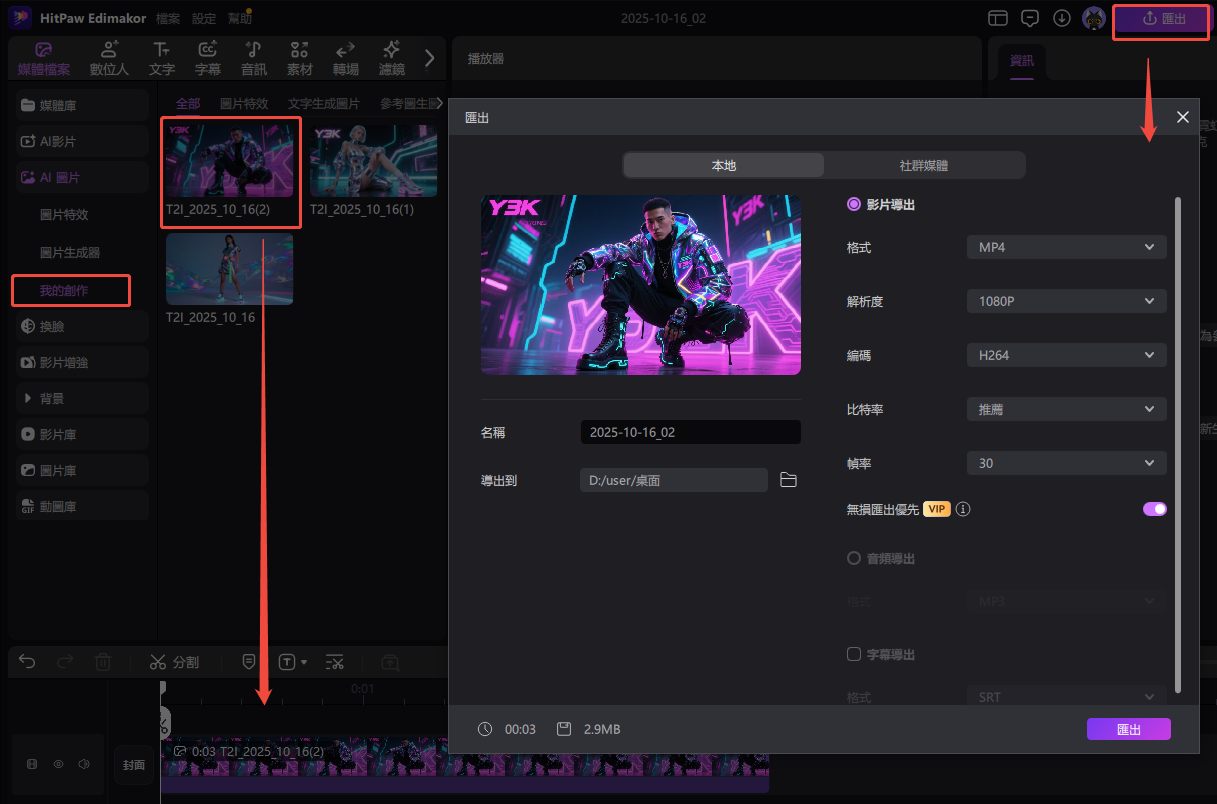Turn off the 無損匯出優先 toggle
This screenshot has width=1217, height=804.
[1154, 509]
